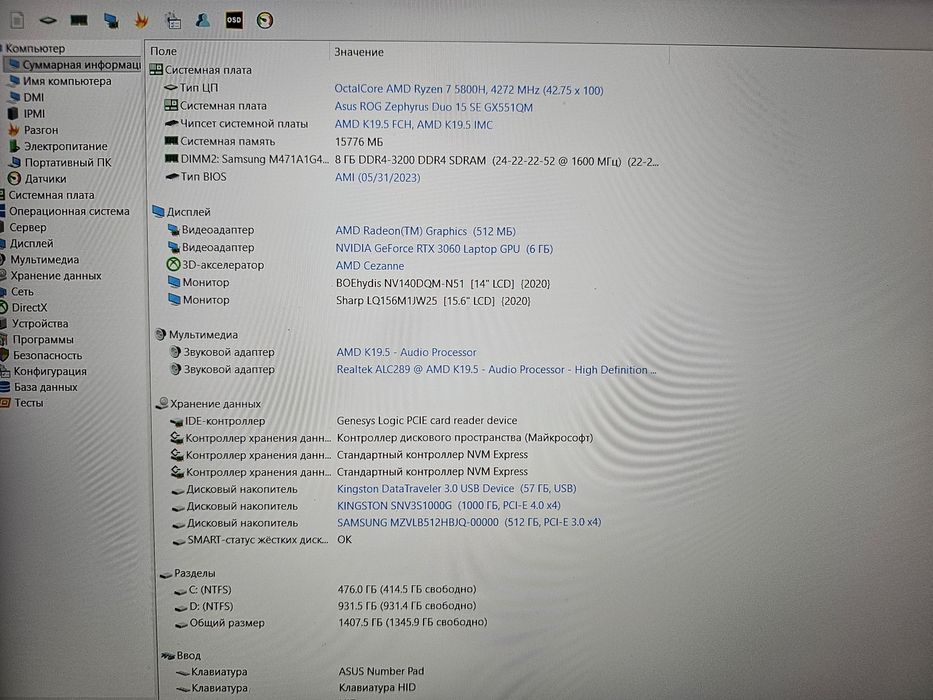Open AMD K19.5 FCH chipset link

coord(414,124)
